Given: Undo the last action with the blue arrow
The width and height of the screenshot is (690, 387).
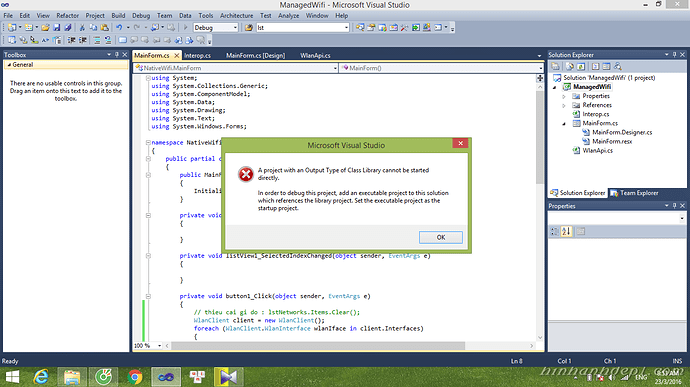Looking at the screenshot, I should 119,27.
